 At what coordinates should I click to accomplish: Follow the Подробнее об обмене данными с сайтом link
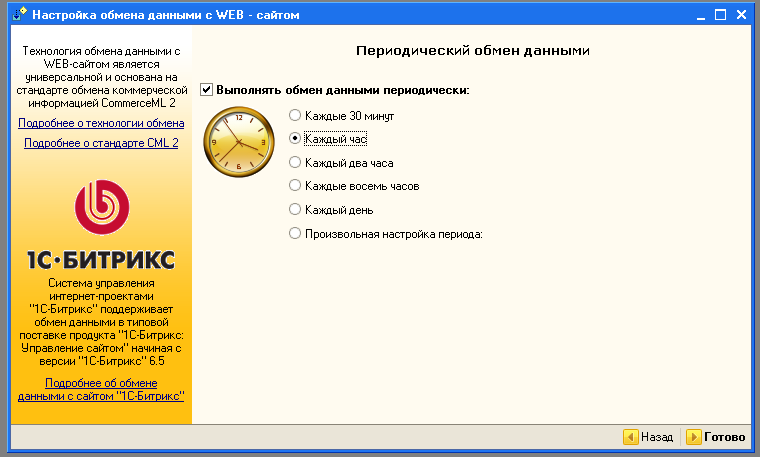coord(101,389)
